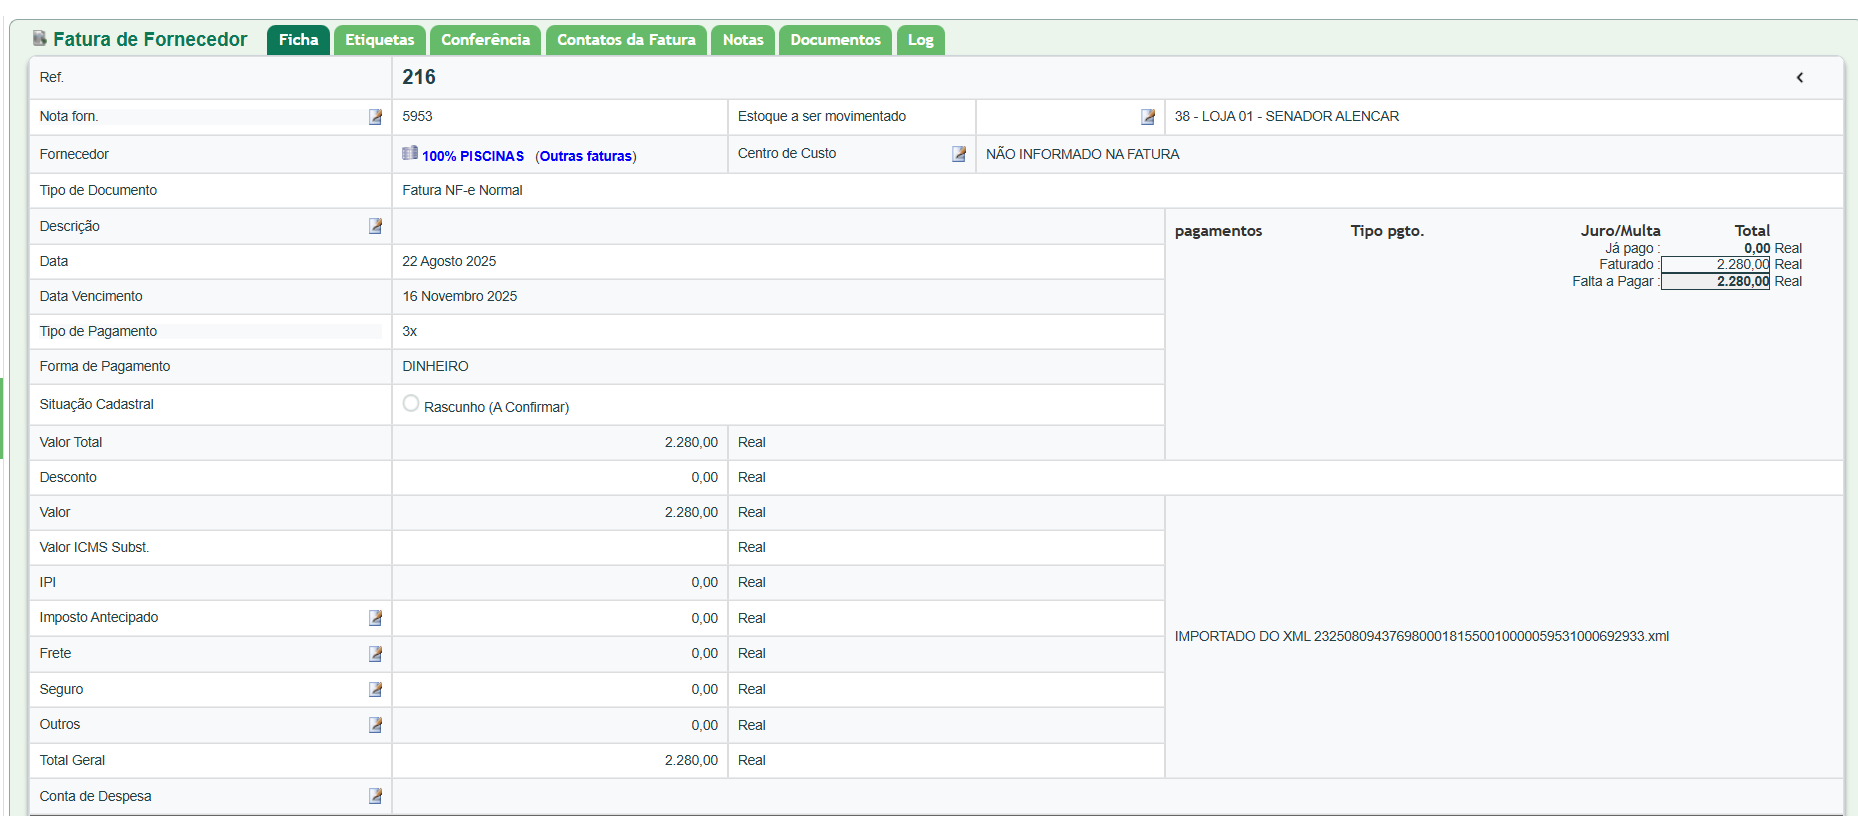Click the Juro/Multa column header

(1620, 231)
